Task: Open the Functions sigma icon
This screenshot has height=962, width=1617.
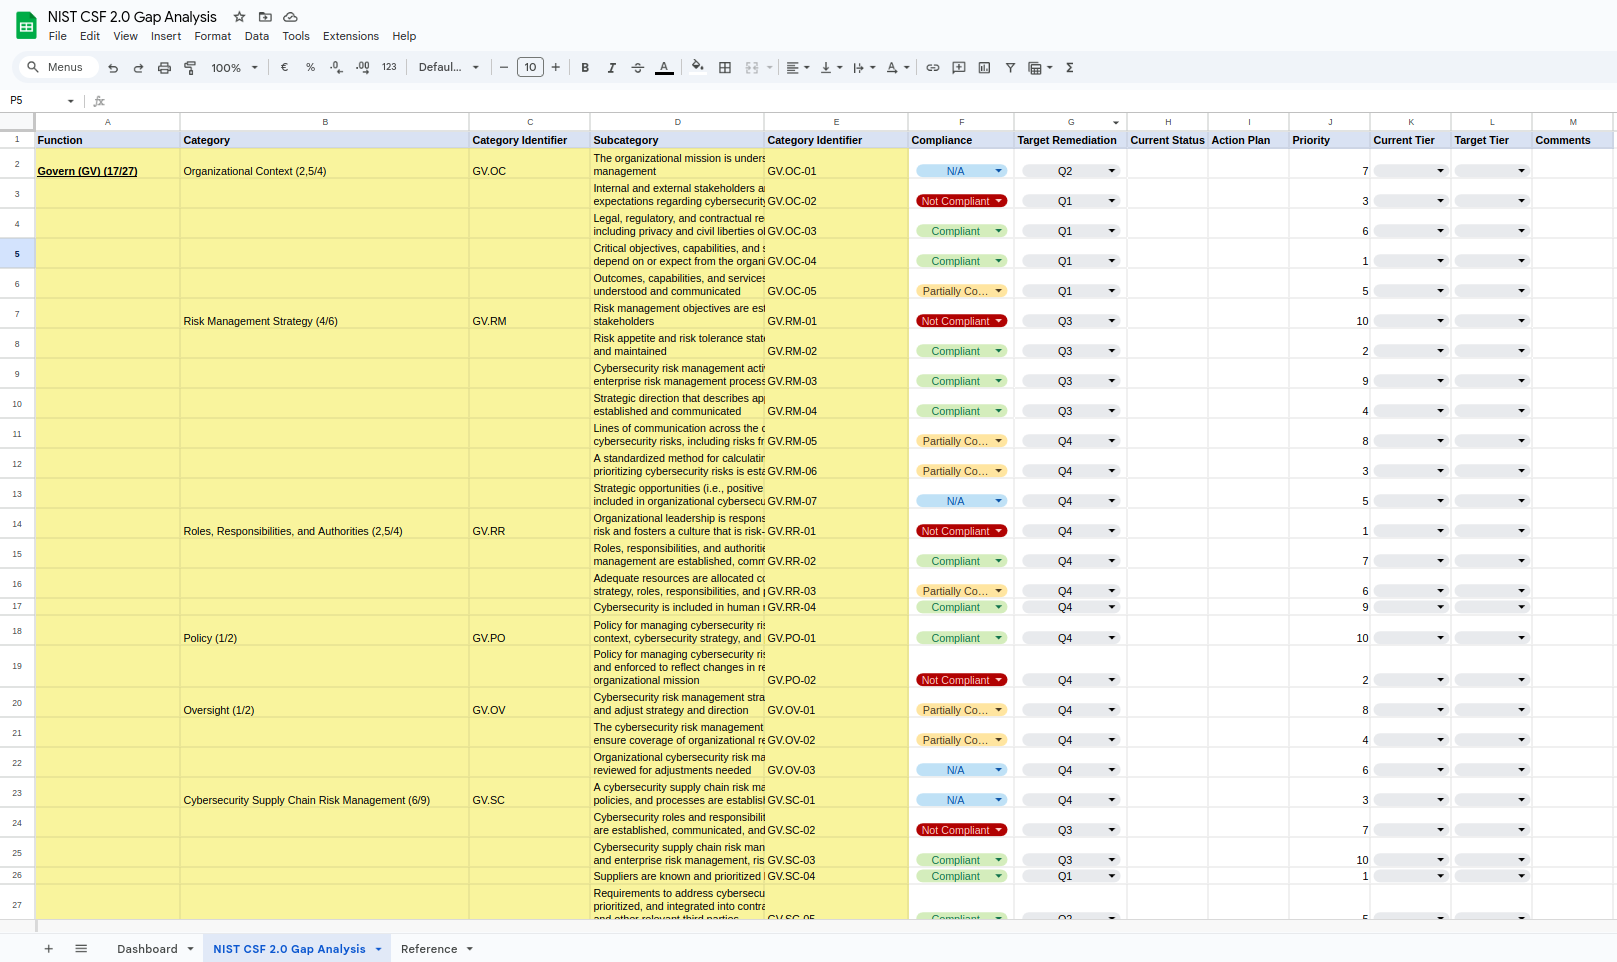Action: [1070, 68]
